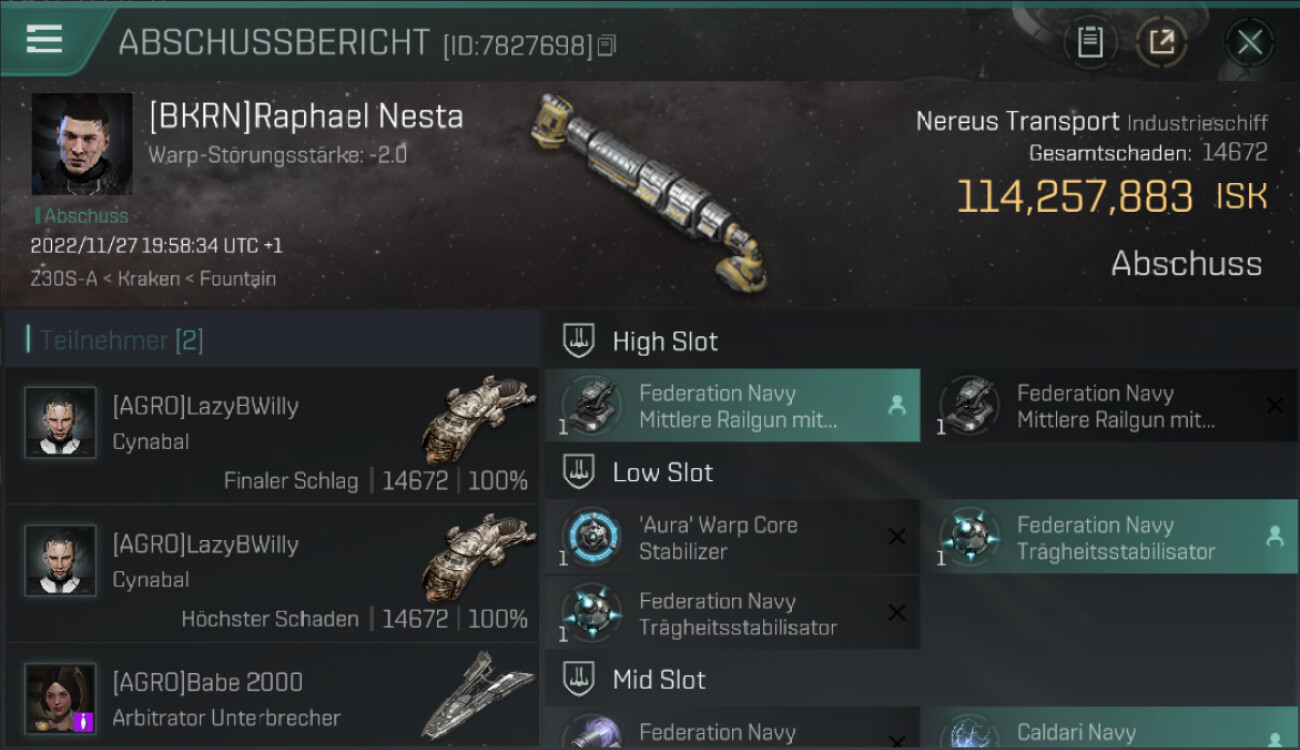Screen dimensions: 1300x750
Task: Open the hamburger menu
Action: [45, 40]
